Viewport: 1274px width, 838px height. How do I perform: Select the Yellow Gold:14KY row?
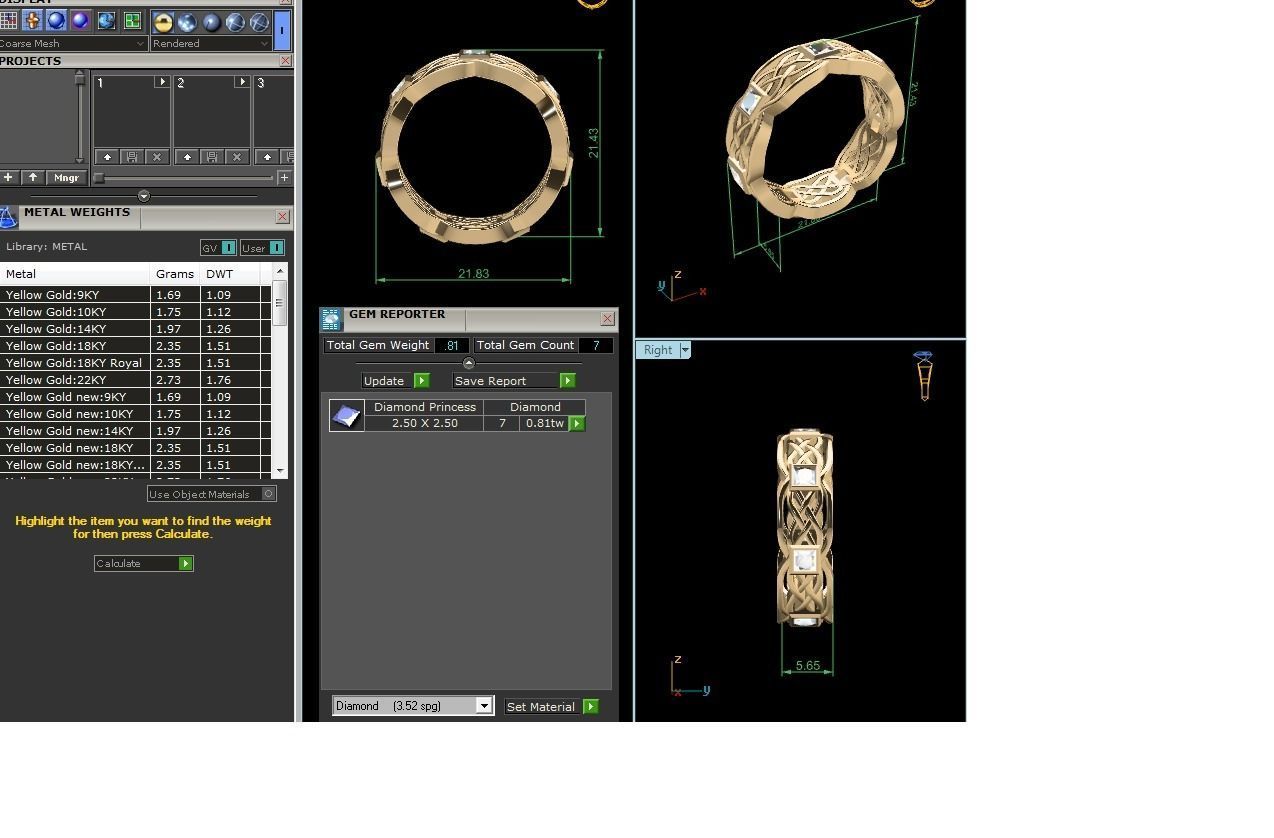point(135,329)
